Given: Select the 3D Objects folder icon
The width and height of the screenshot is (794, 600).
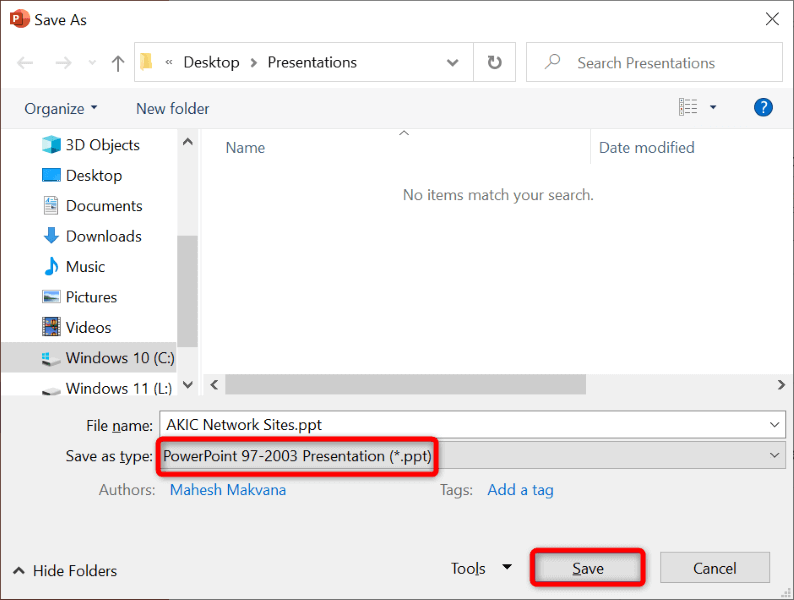Looking at the screenshot, I should point(52,145).
